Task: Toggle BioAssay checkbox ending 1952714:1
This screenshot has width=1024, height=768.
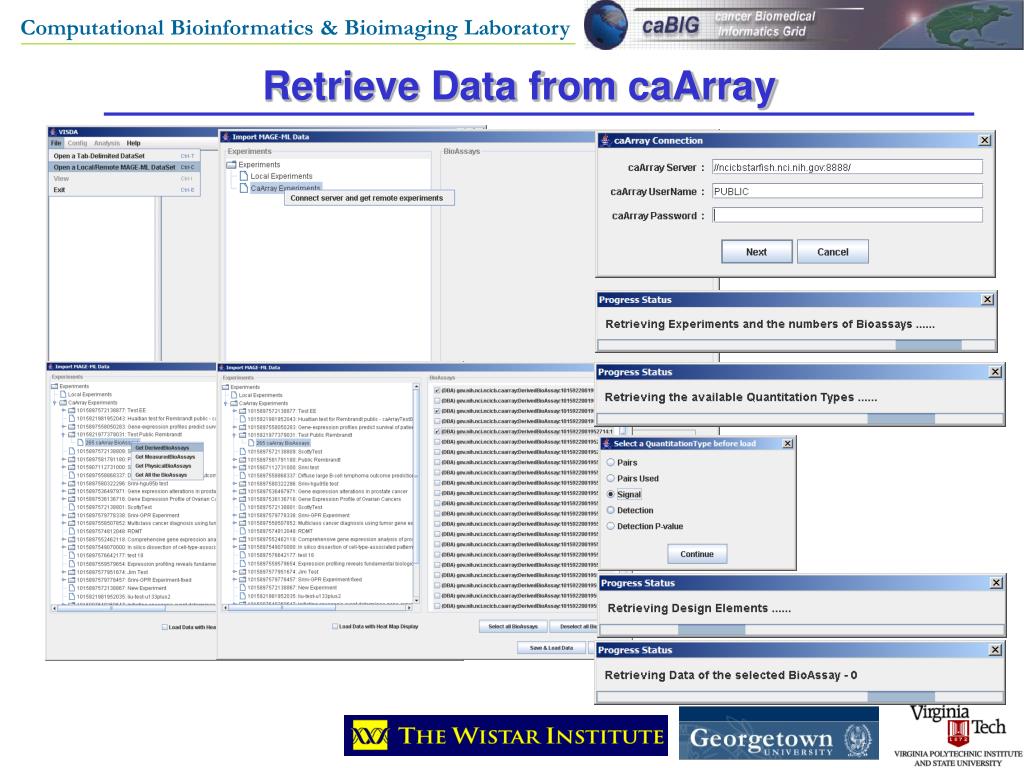Action: click(437, 432)
